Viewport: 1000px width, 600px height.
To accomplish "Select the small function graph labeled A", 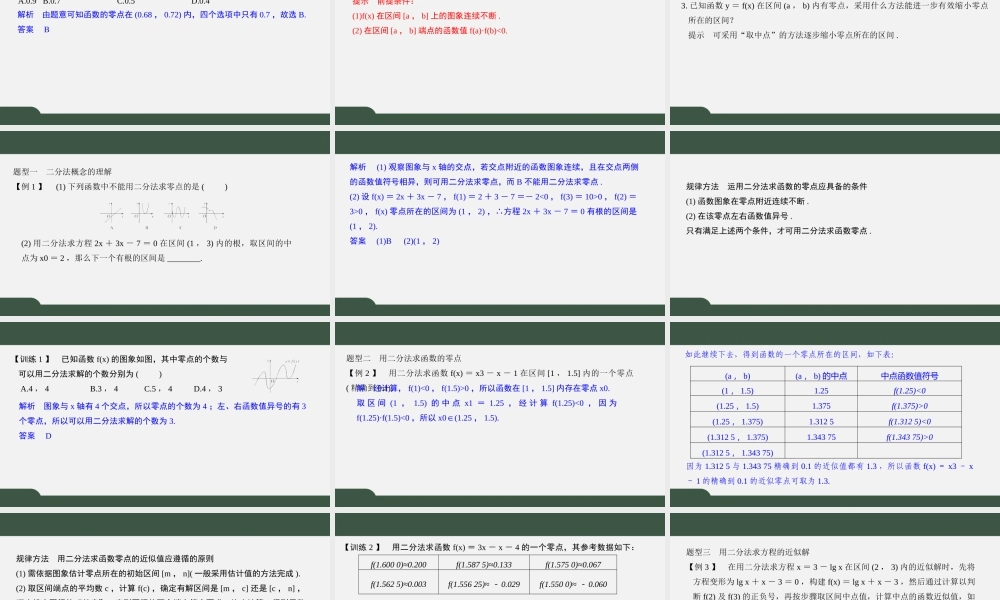I will coord(111,212).
